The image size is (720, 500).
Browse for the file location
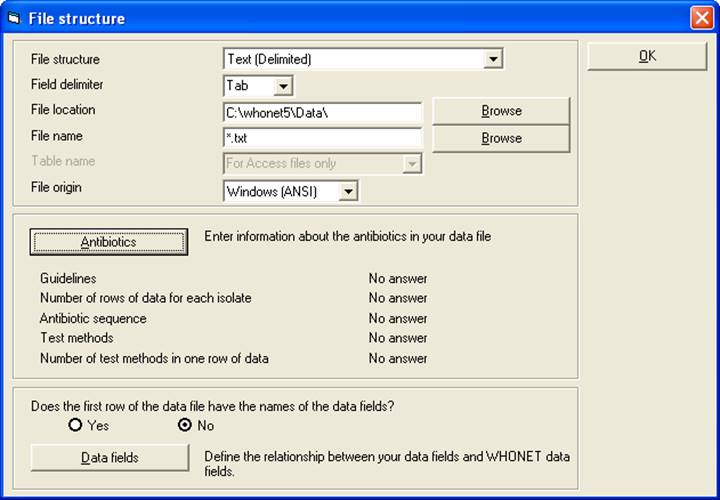(x=501, y=111)
